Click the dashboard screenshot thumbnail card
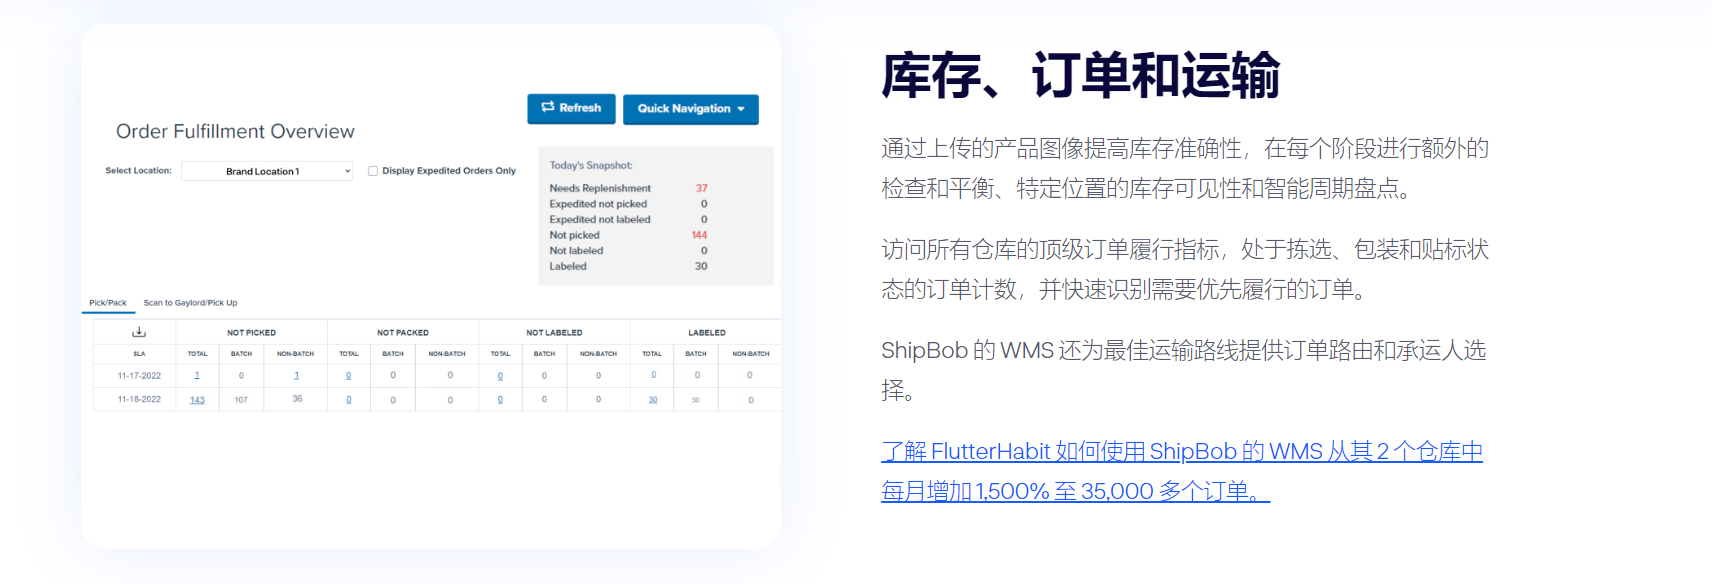Viewport: 1712px width, 584px height. [x=431, y=286]
